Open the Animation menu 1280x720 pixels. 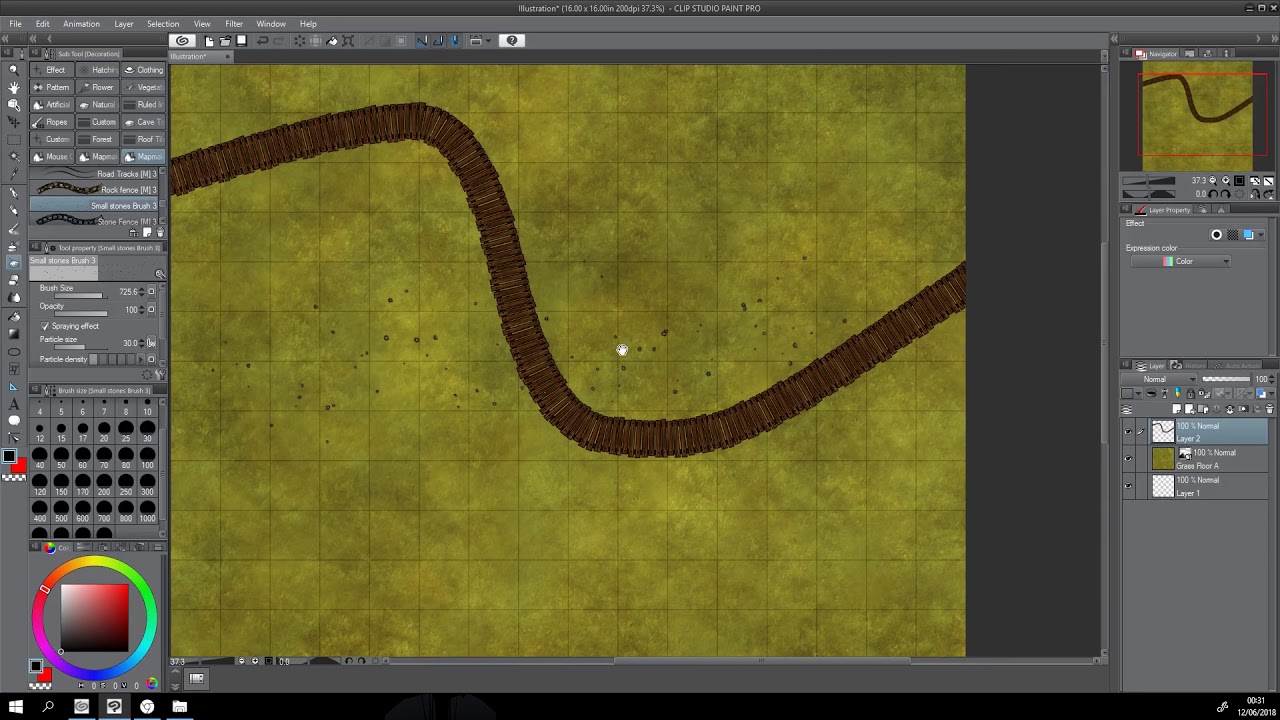tap(81, 24)
